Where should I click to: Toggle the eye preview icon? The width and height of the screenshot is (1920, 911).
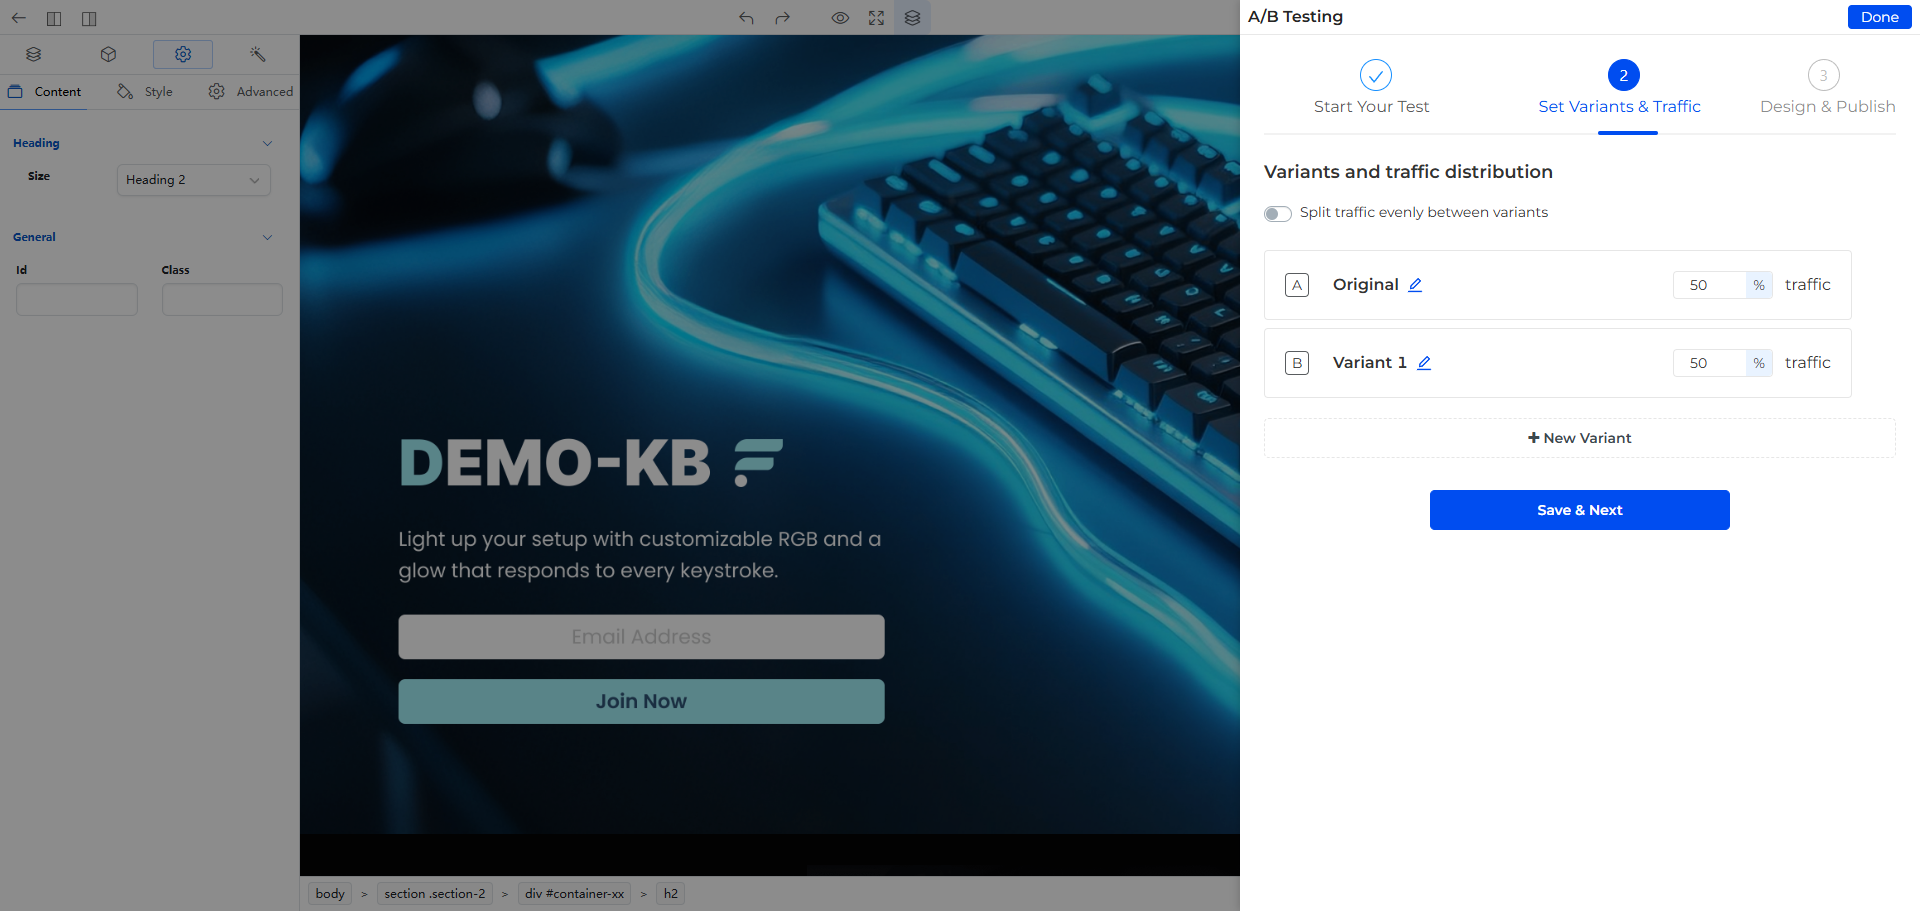pos(840,18)
